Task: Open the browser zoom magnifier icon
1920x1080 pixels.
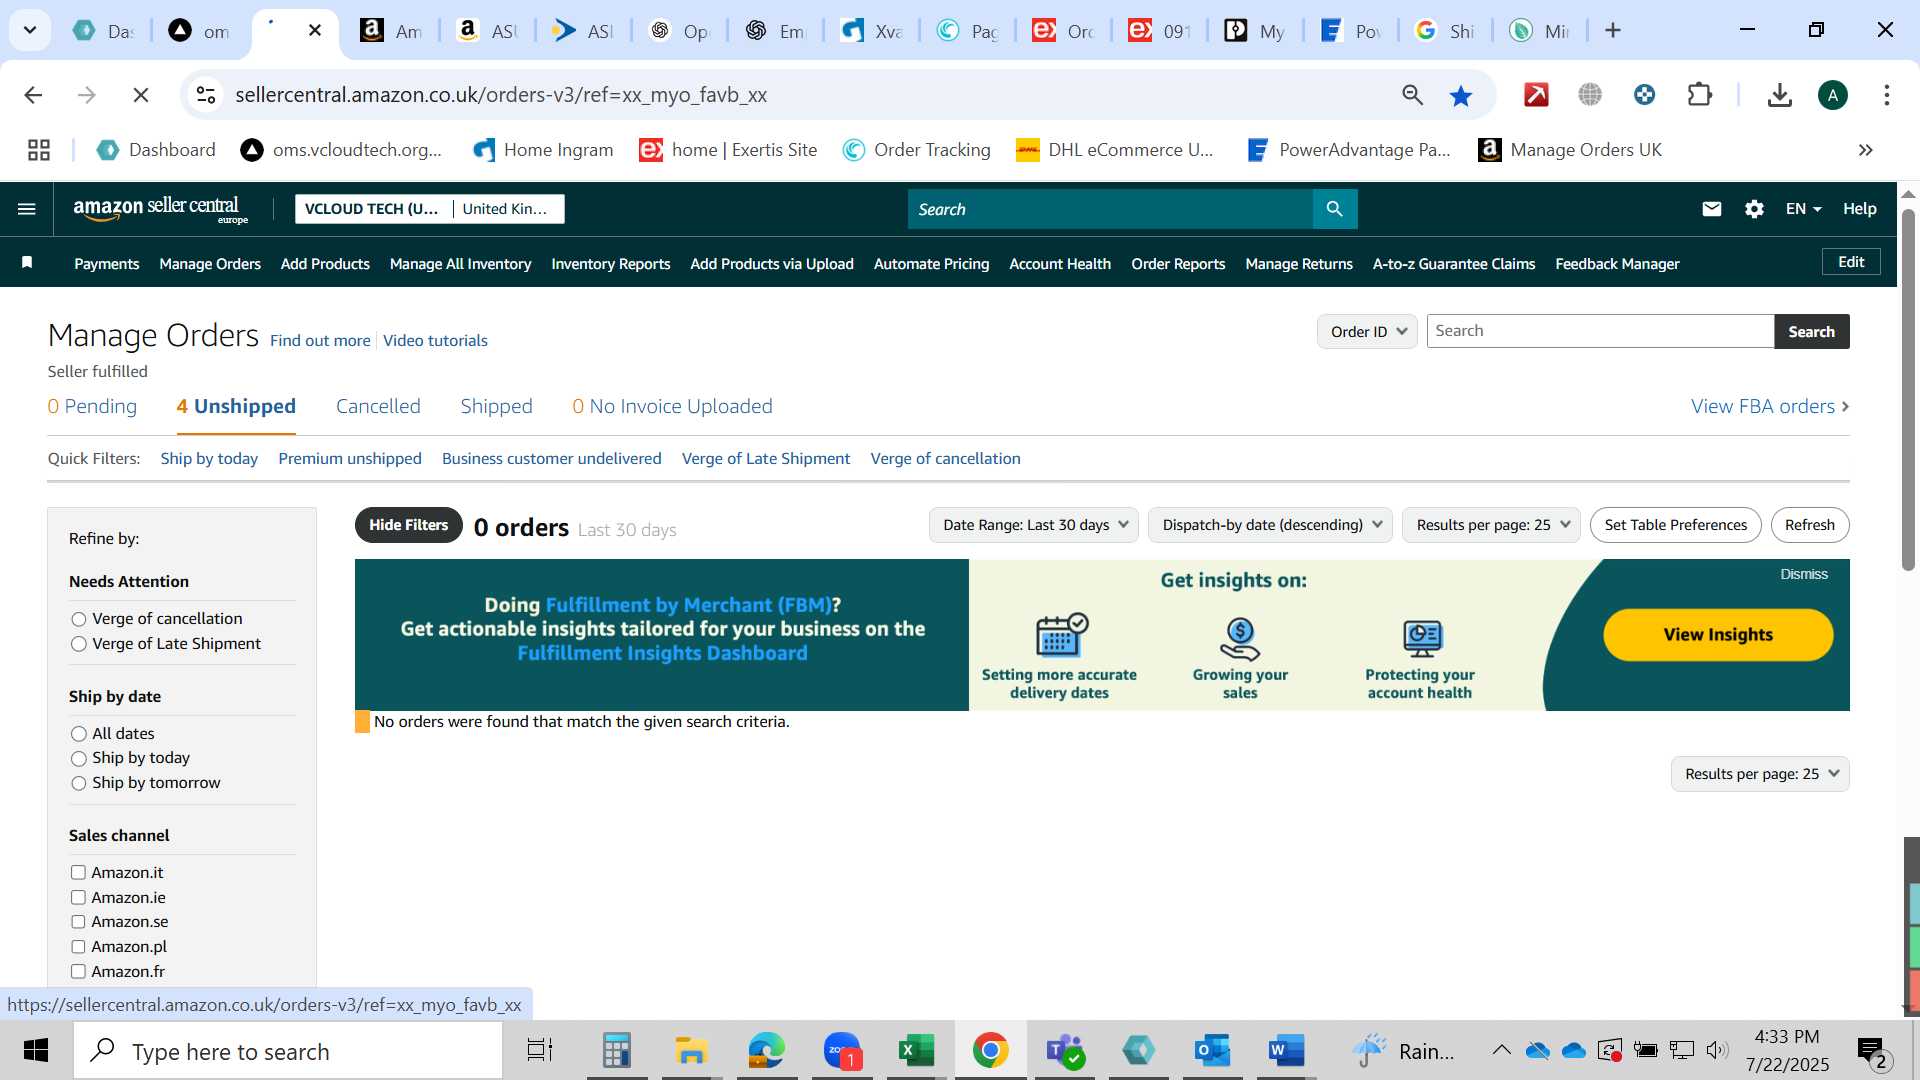Action: click(1412, 95)
